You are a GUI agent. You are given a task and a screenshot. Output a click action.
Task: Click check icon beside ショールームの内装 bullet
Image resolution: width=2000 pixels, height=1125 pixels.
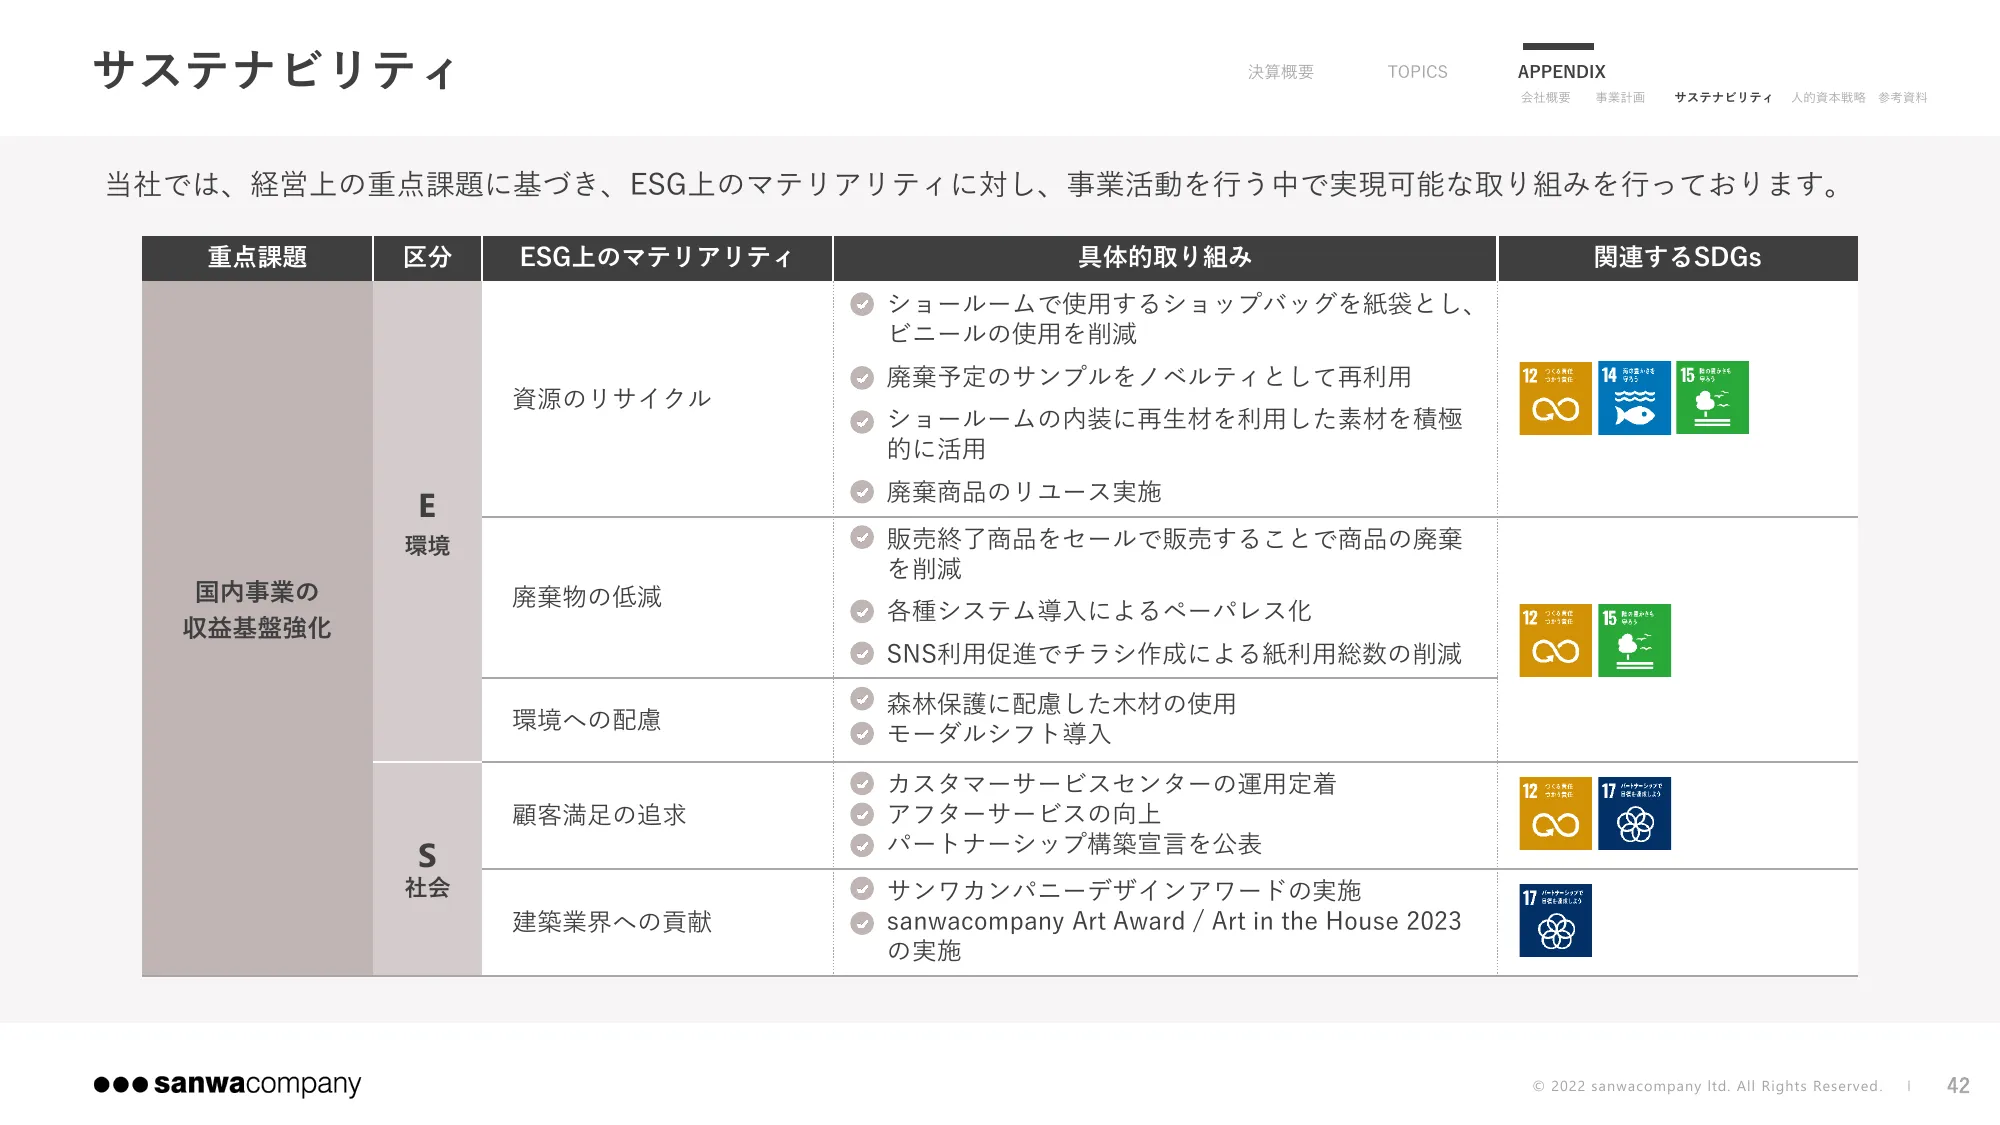(862, 421)
